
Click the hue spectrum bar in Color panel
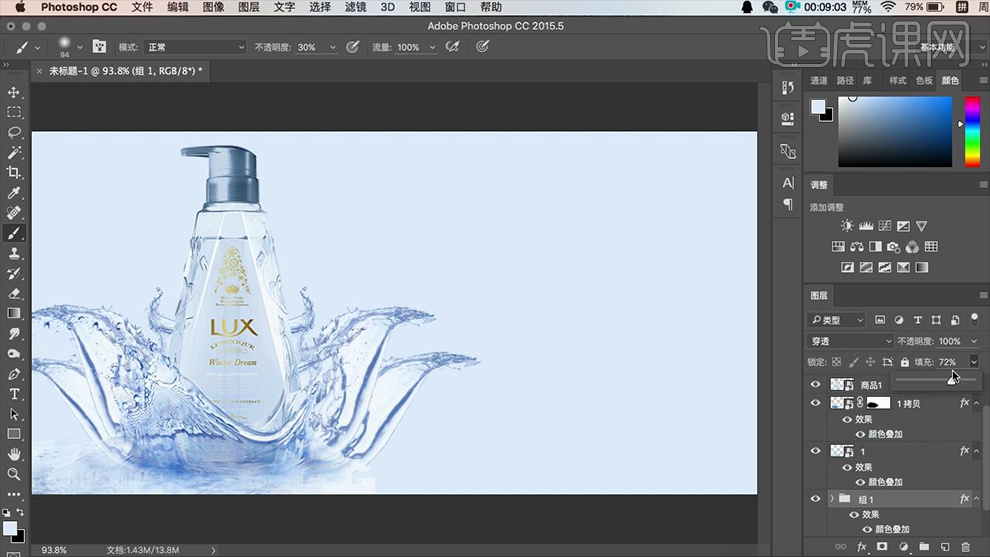click(x=972, y=132)
